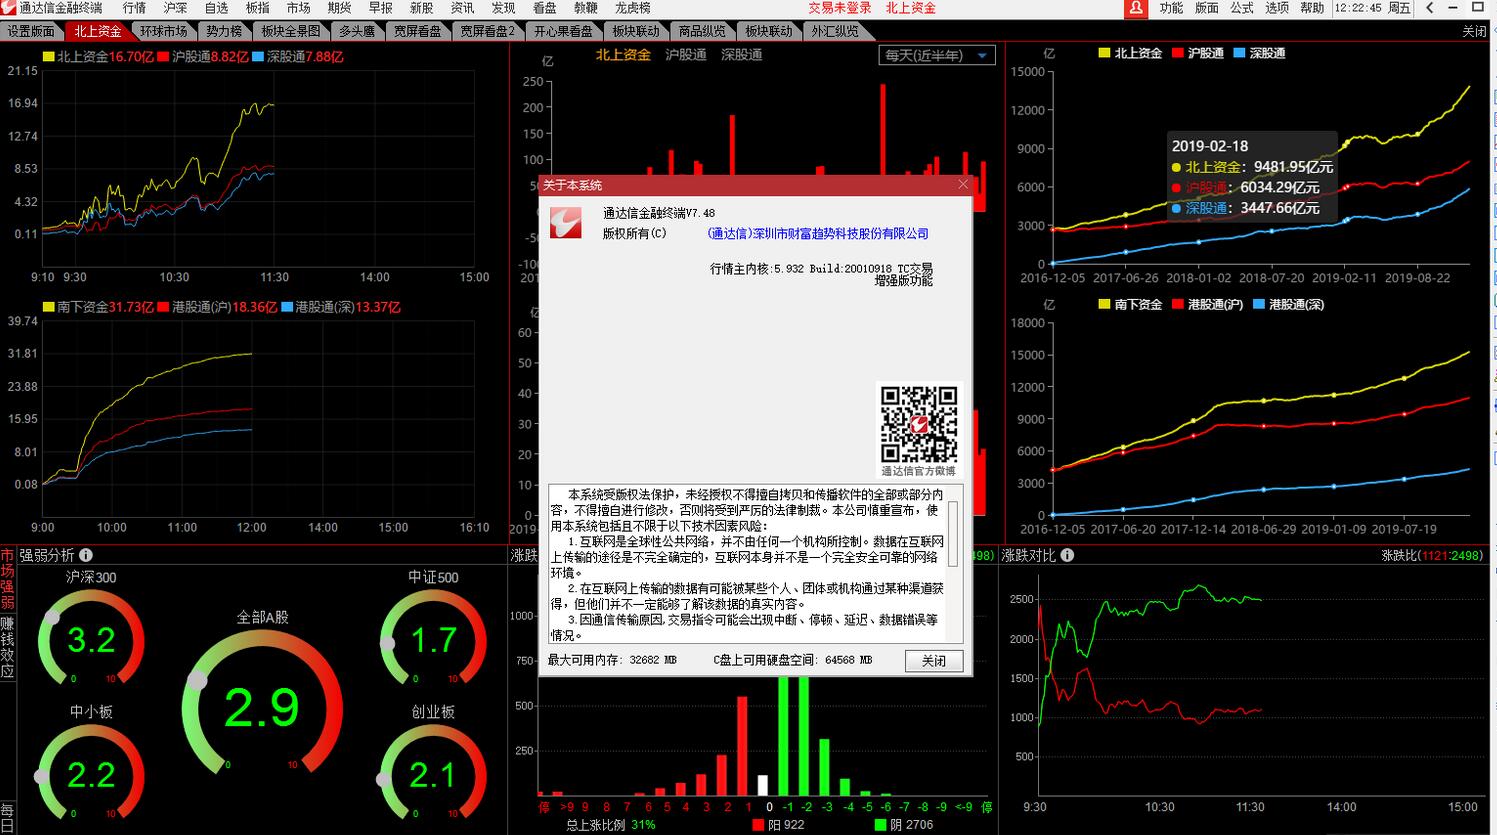Click red 港股通(沪) legend swatch in right chart
Image resolution: width=1497 pixels, height=835 pixels.
click(1178, 304)
